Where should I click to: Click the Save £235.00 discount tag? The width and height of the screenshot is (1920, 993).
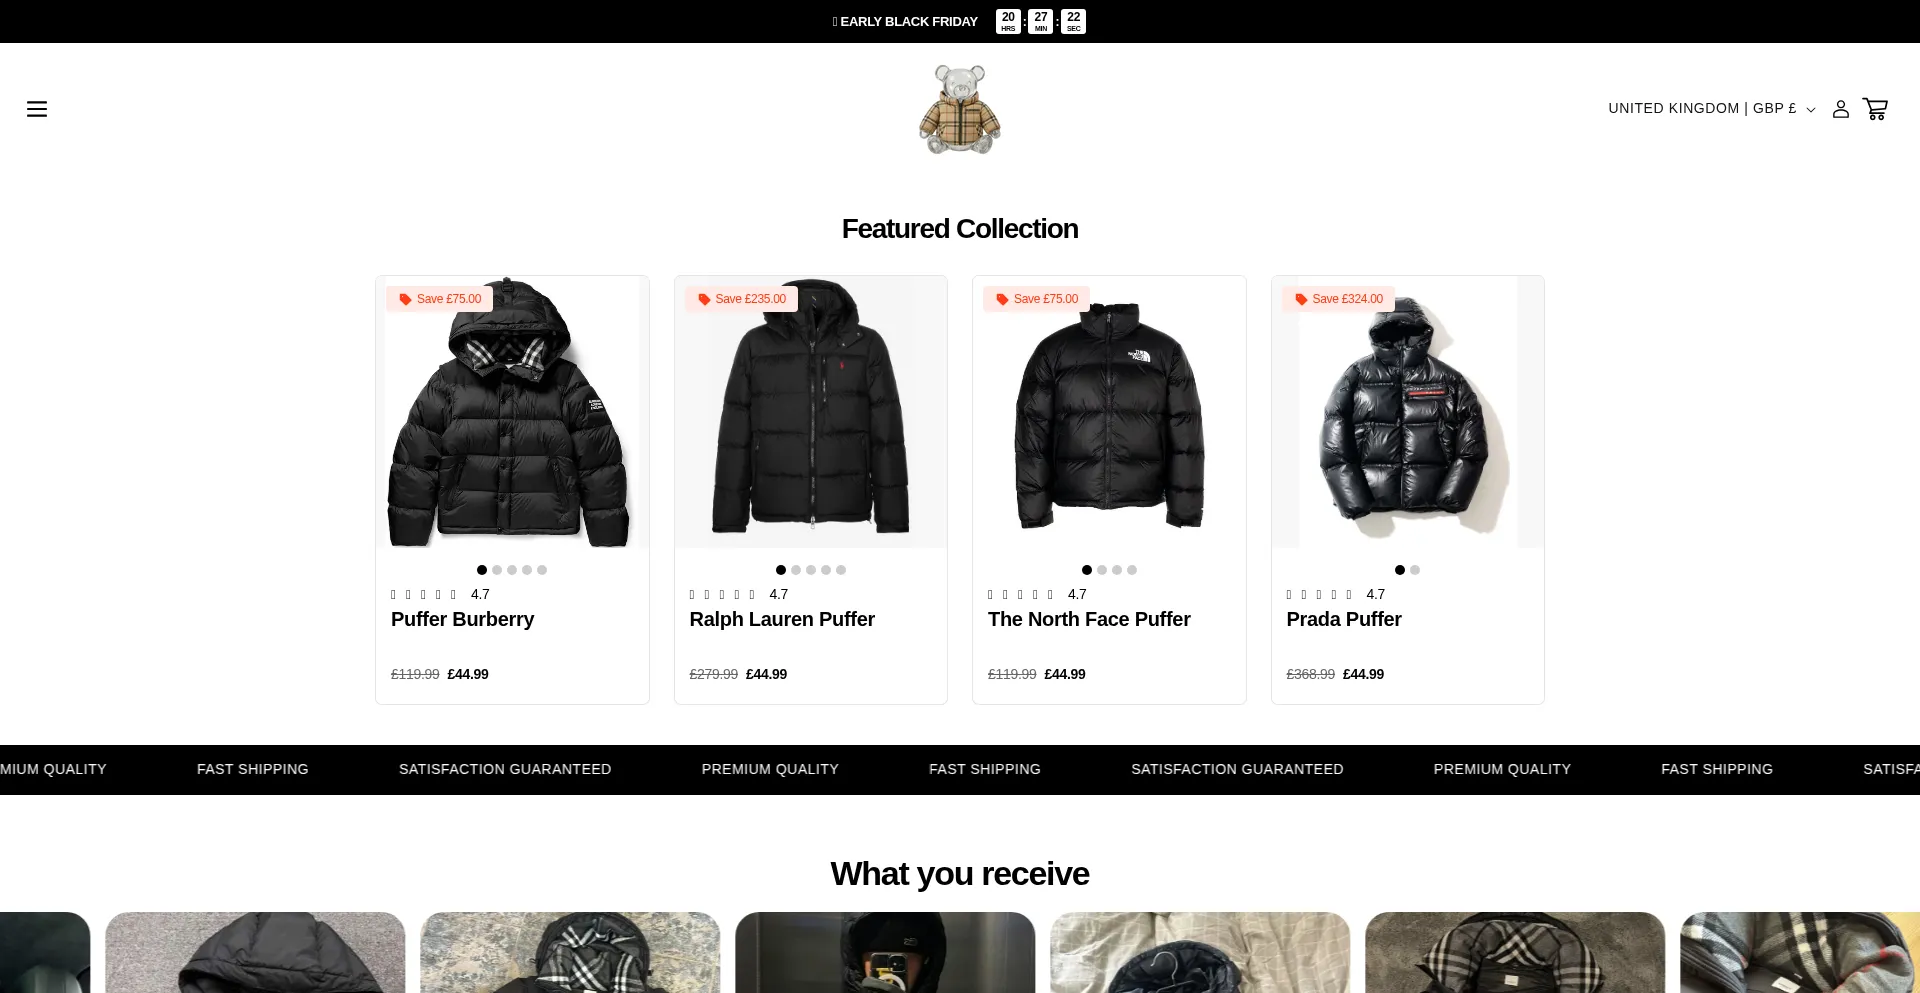[x=741, y=299]
